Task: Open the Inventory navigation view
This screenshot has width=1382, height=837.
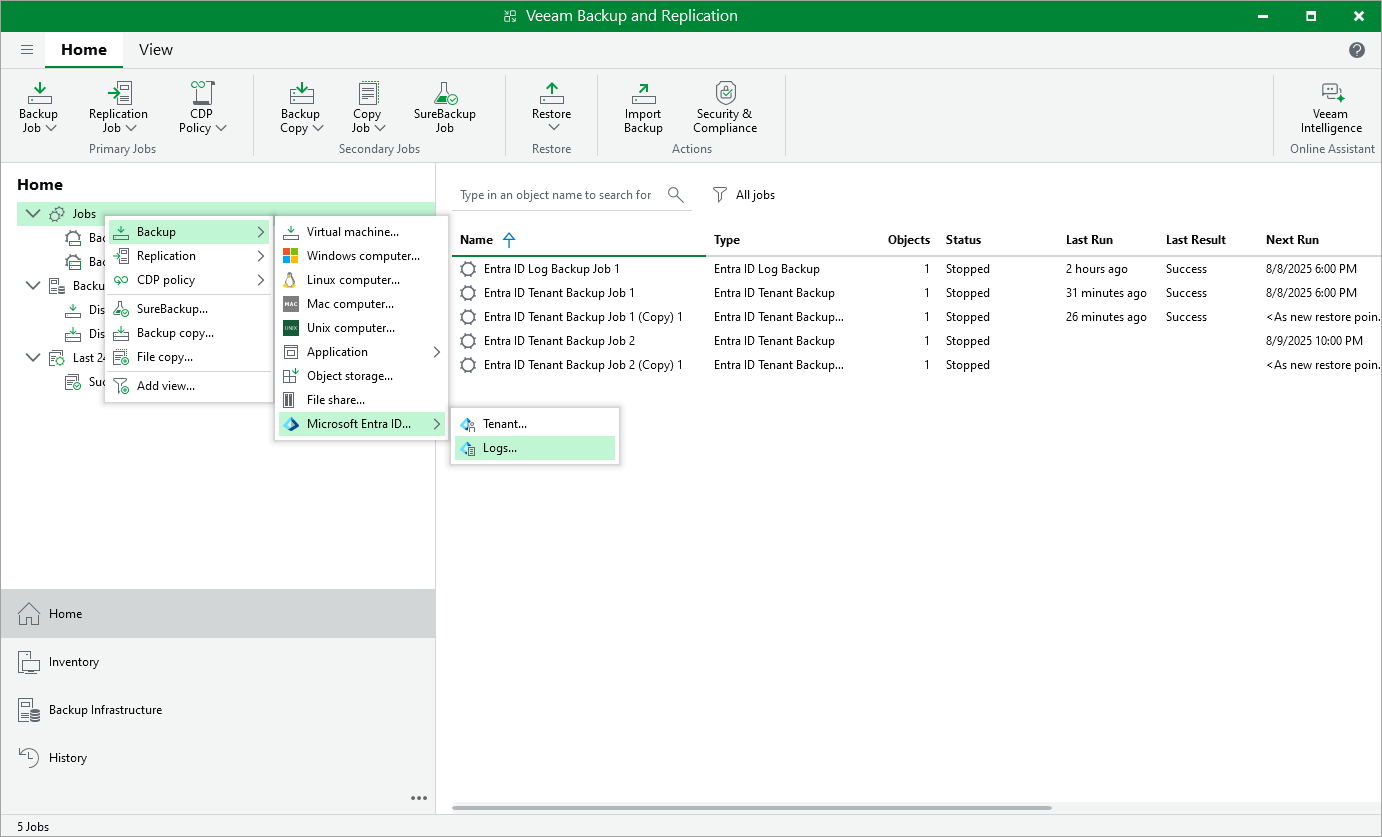Action: point(218,662)
